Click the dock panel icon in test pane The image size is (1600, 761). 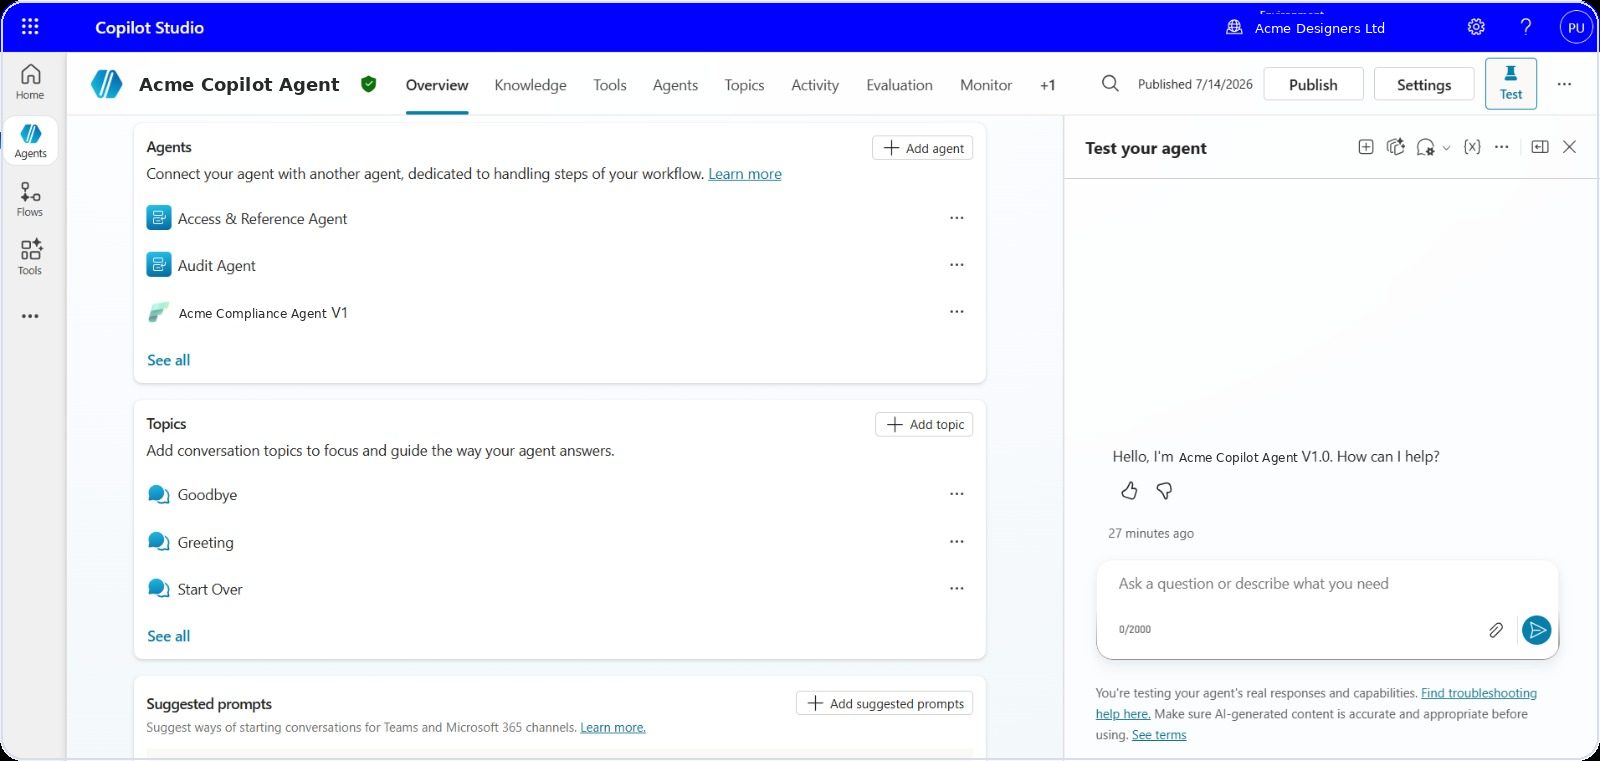pos(1540,147)
